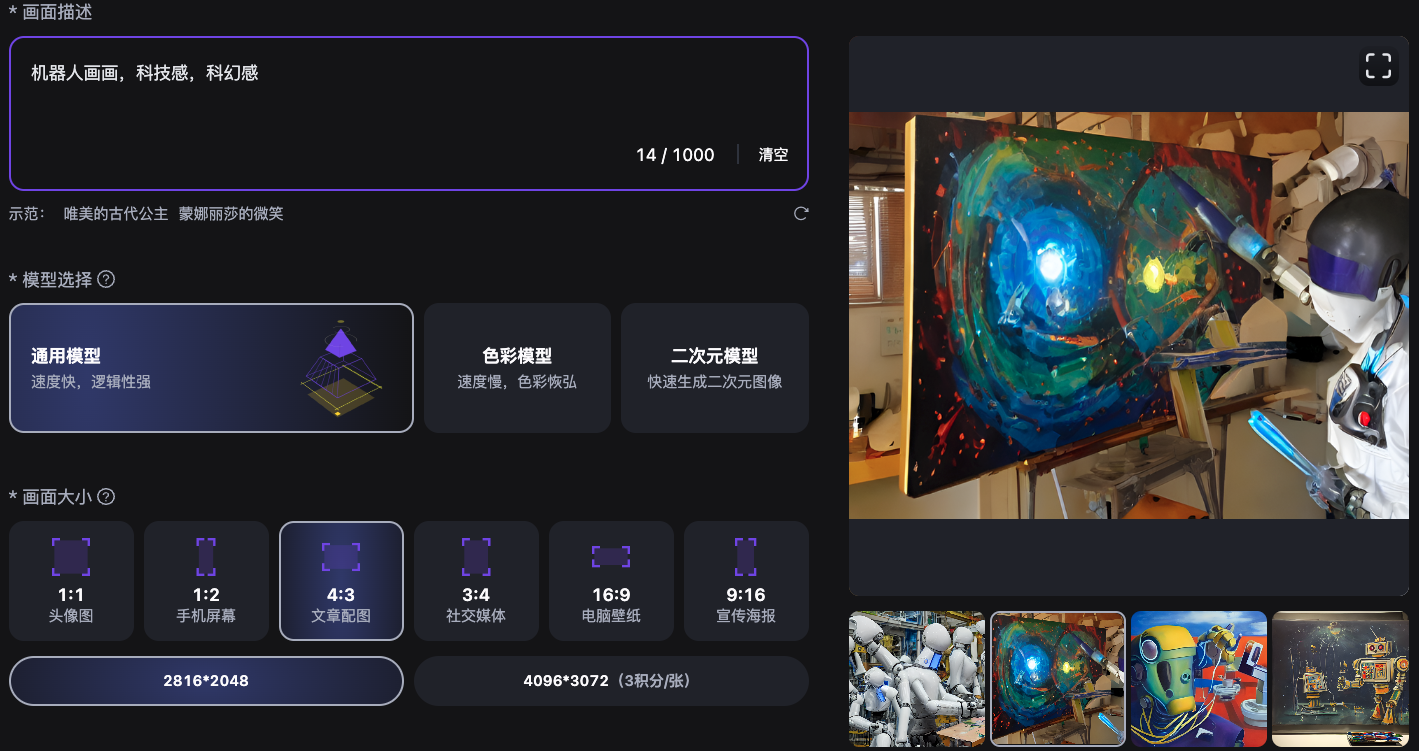The width and height of the screenshot is (1419, 751).
Task: Open fullscreen preview of generated image
Action: [1378, 66]
